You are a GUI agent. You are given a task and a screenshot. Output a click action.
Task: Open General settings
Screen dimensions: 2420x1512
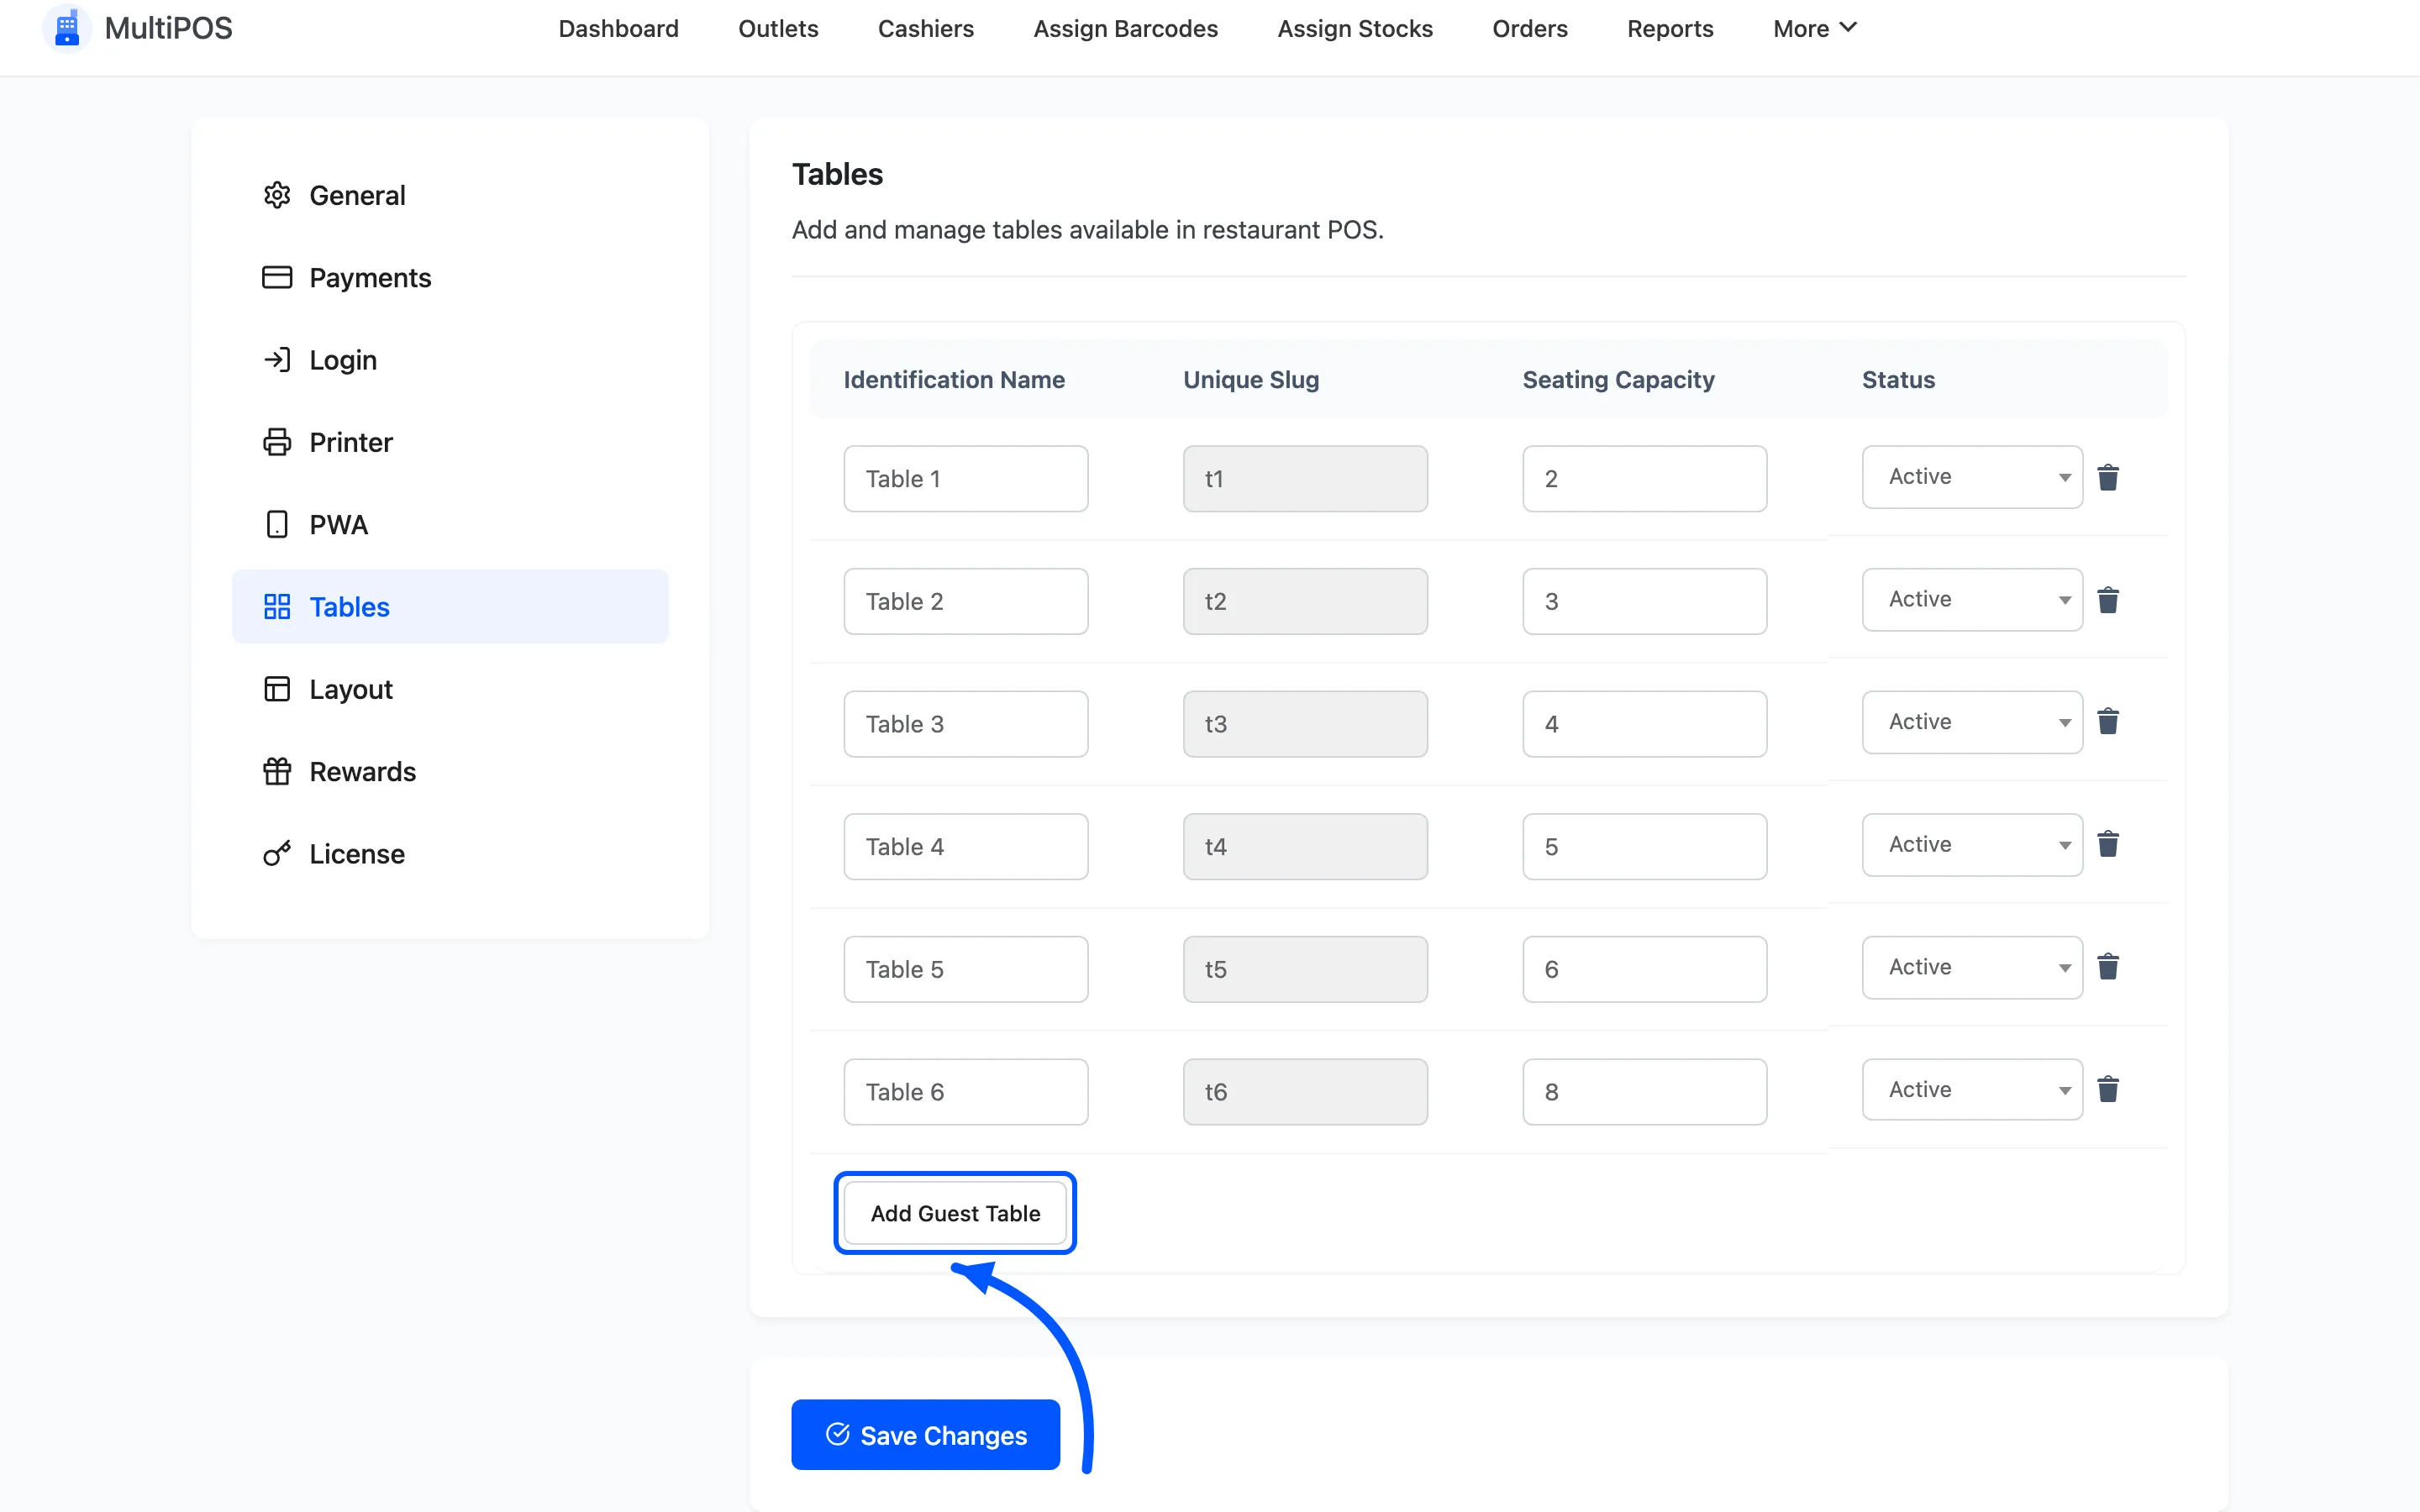tap(450, 195)
